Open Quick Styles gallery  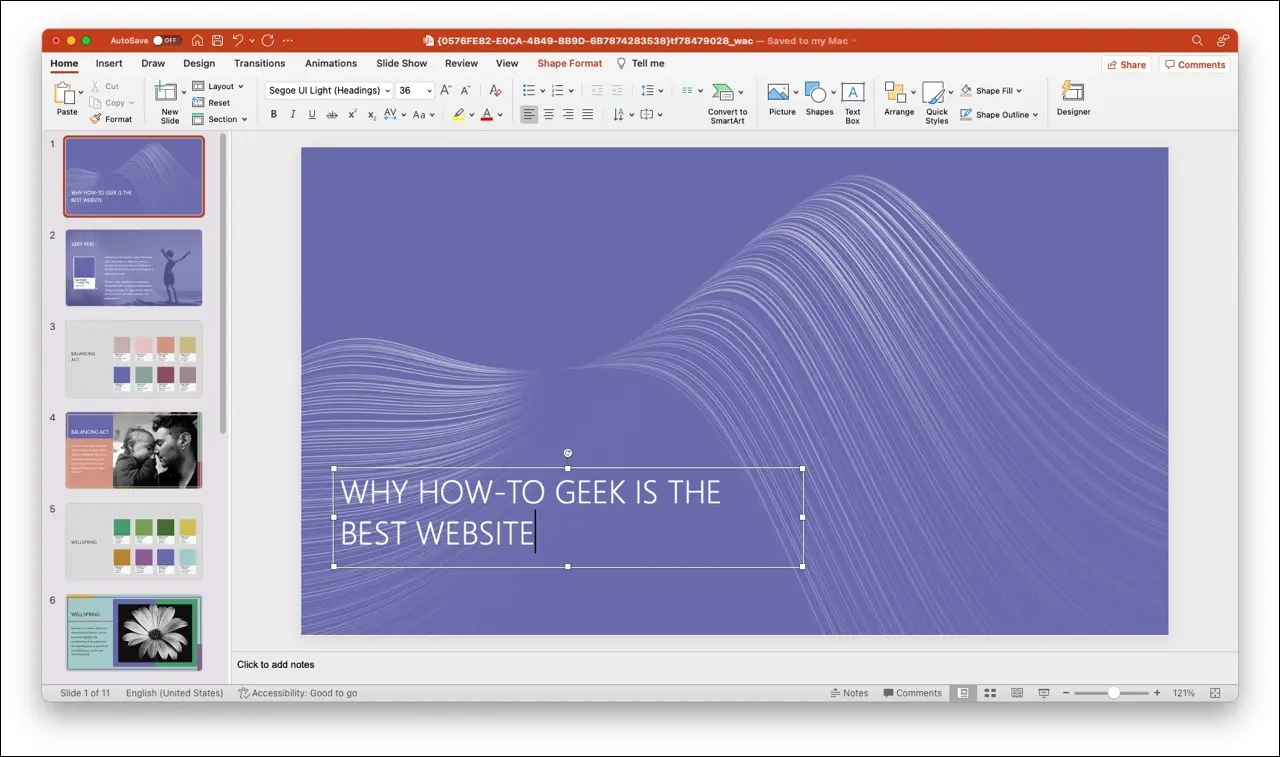coord(936,103)
